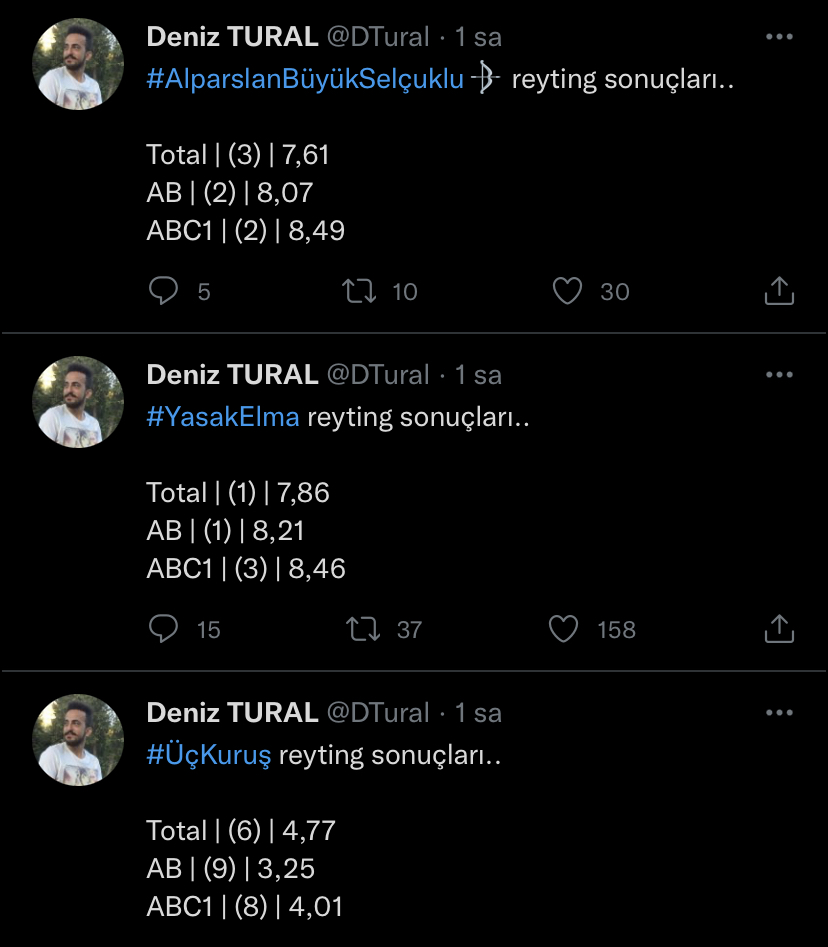828x947 pixels.
Task: Open the #ÜçKuruş hashtag
Action: tap(209, 756)
